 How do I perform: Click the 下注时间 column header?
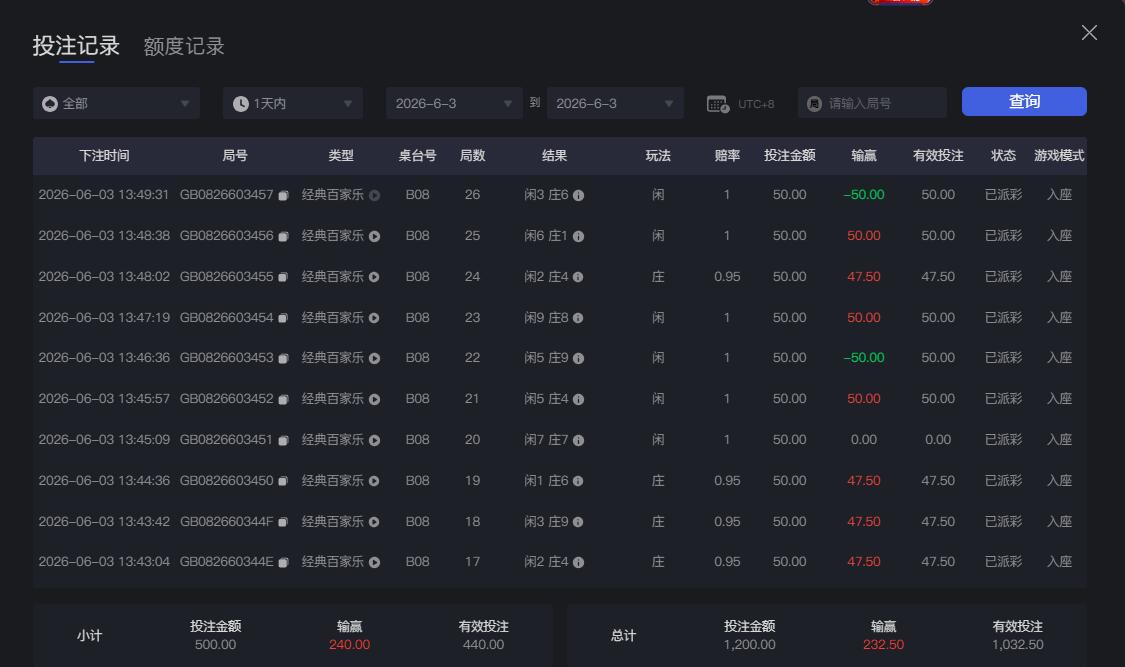coord(104,156)
